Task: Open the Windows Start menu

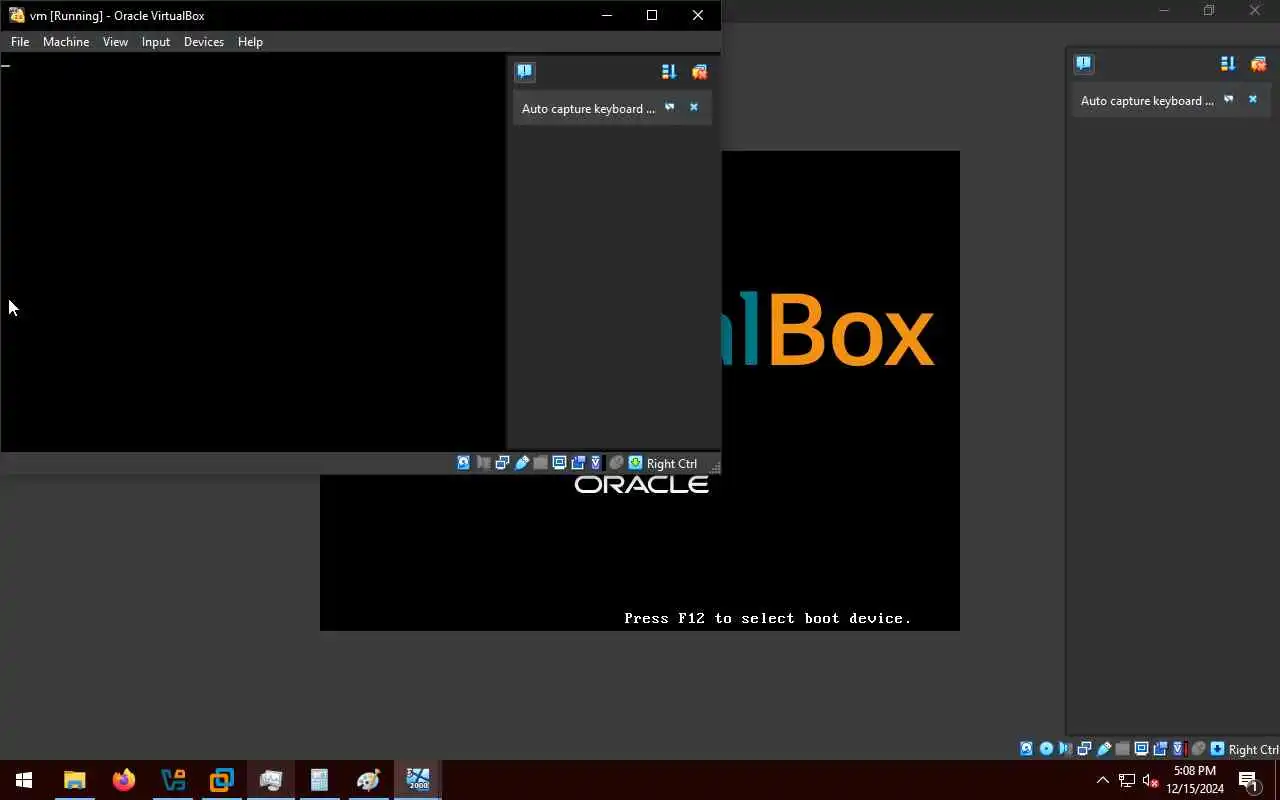Action: tap(24, 780)
